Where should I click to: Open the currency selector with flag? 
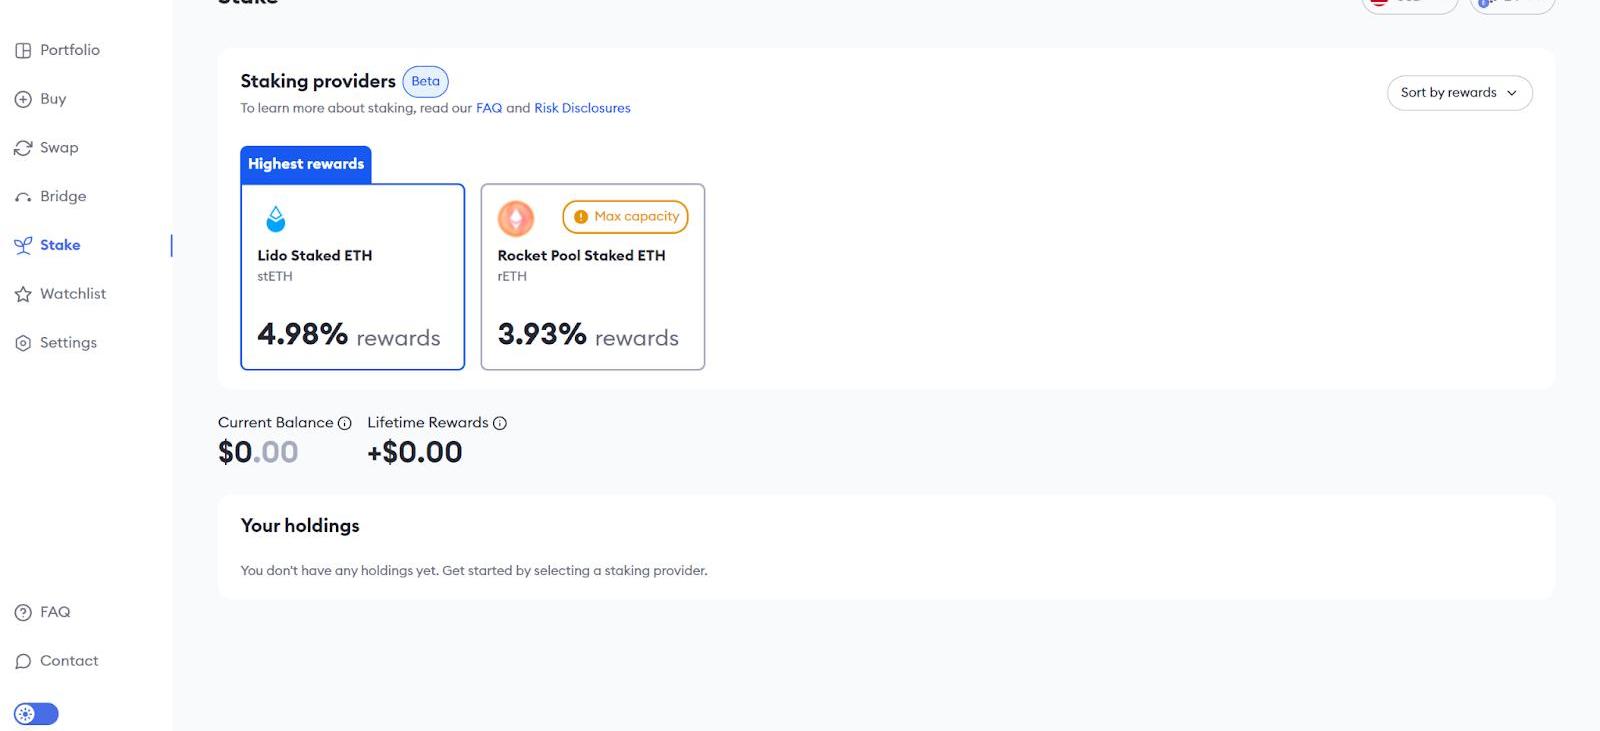1408,4
